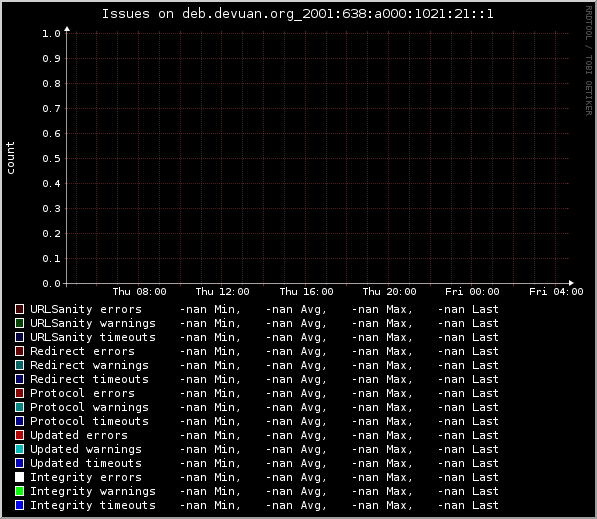Click the RRDTOOL / TOBI OETIKER watermark

click(589, 61)
